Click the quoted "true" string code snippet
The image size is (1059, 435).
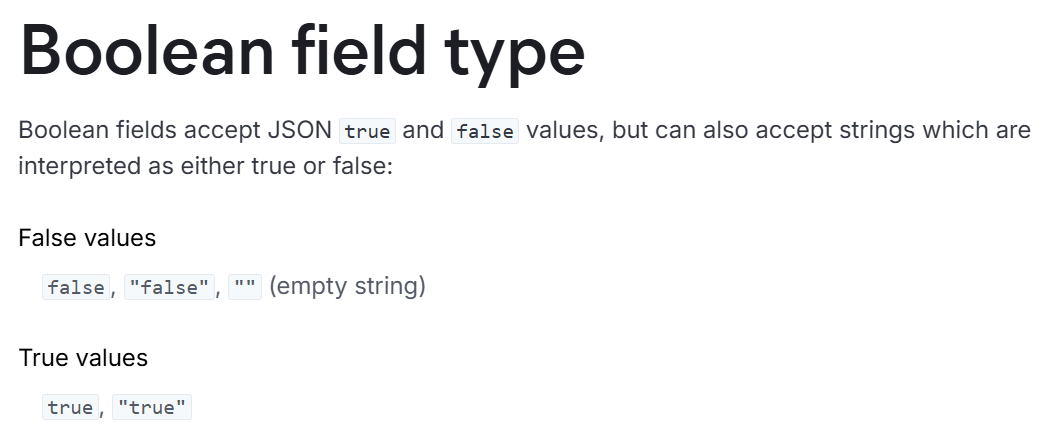pos(152,407)
